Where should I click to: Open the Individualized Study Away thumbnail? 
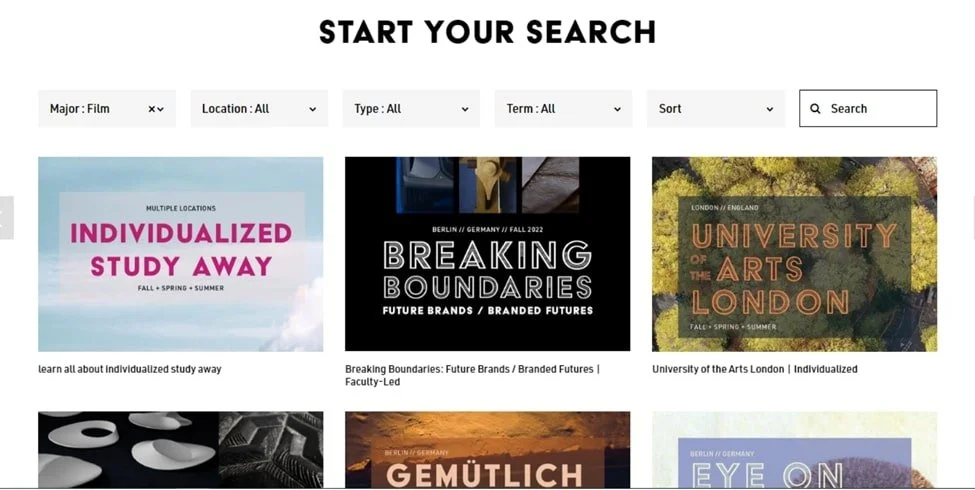coord(181,254)
